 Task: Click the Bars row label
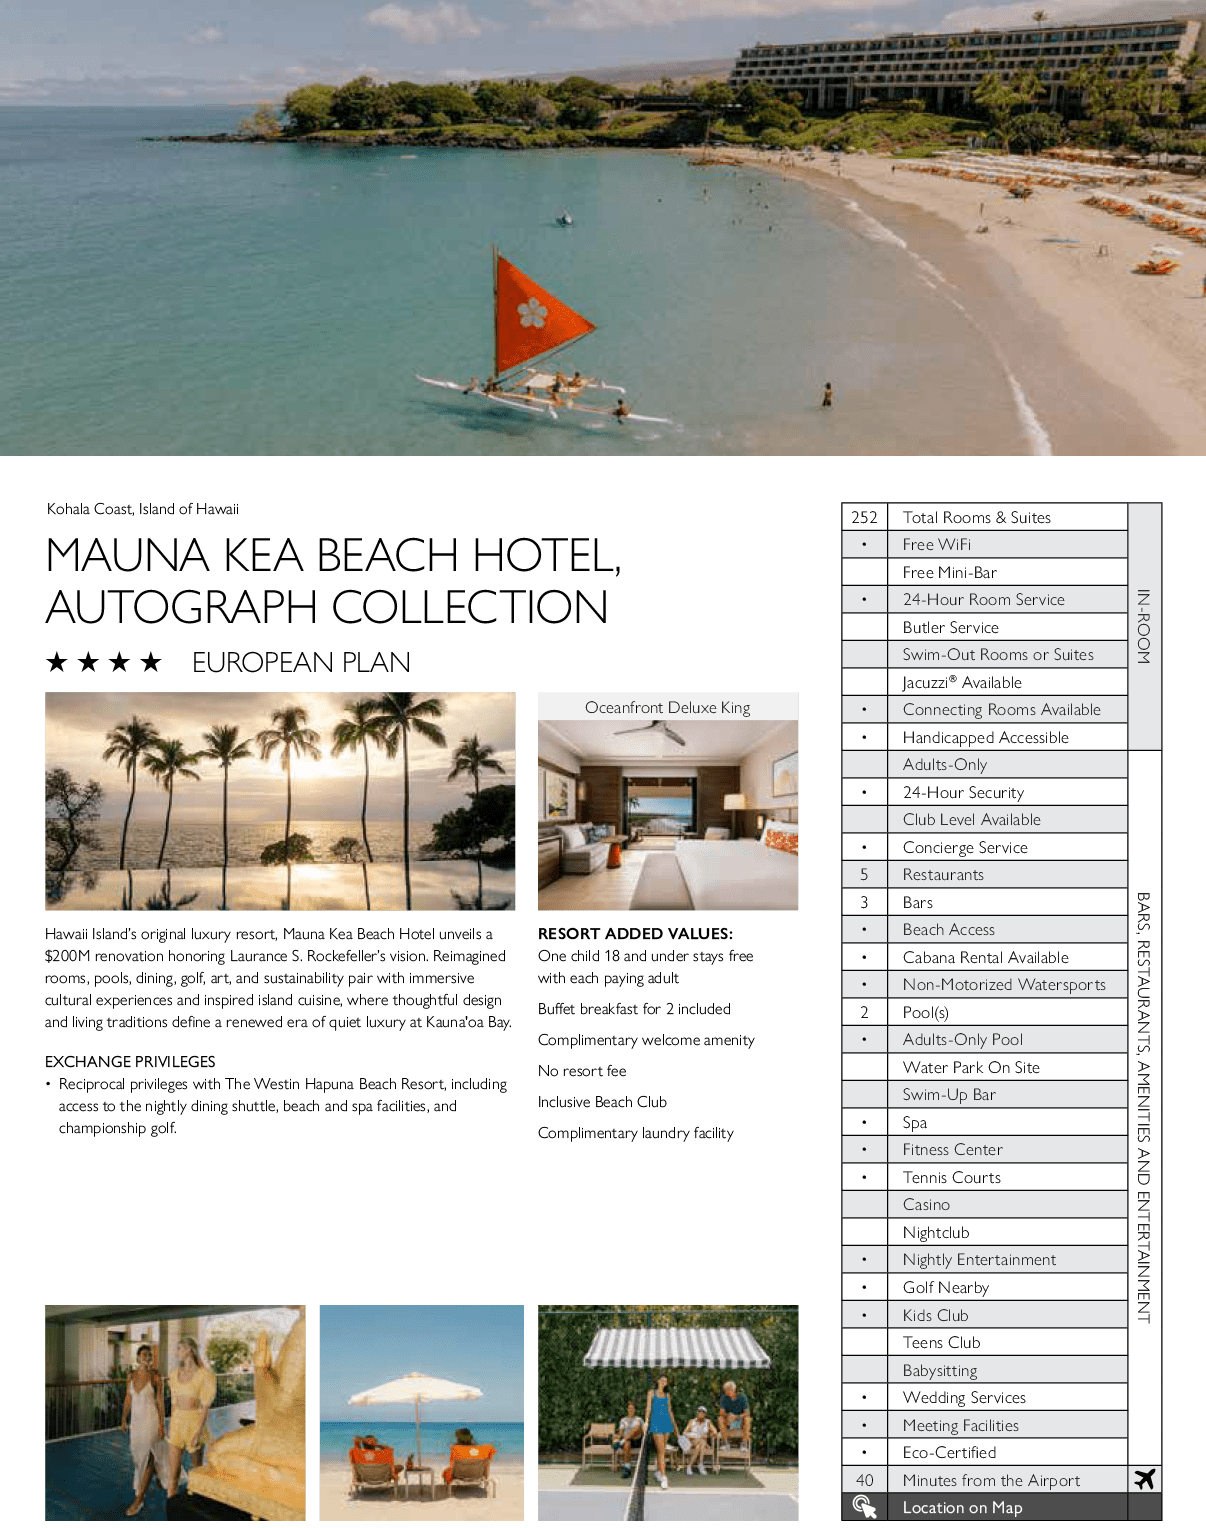pyautogui.click(x=917, y=902)
